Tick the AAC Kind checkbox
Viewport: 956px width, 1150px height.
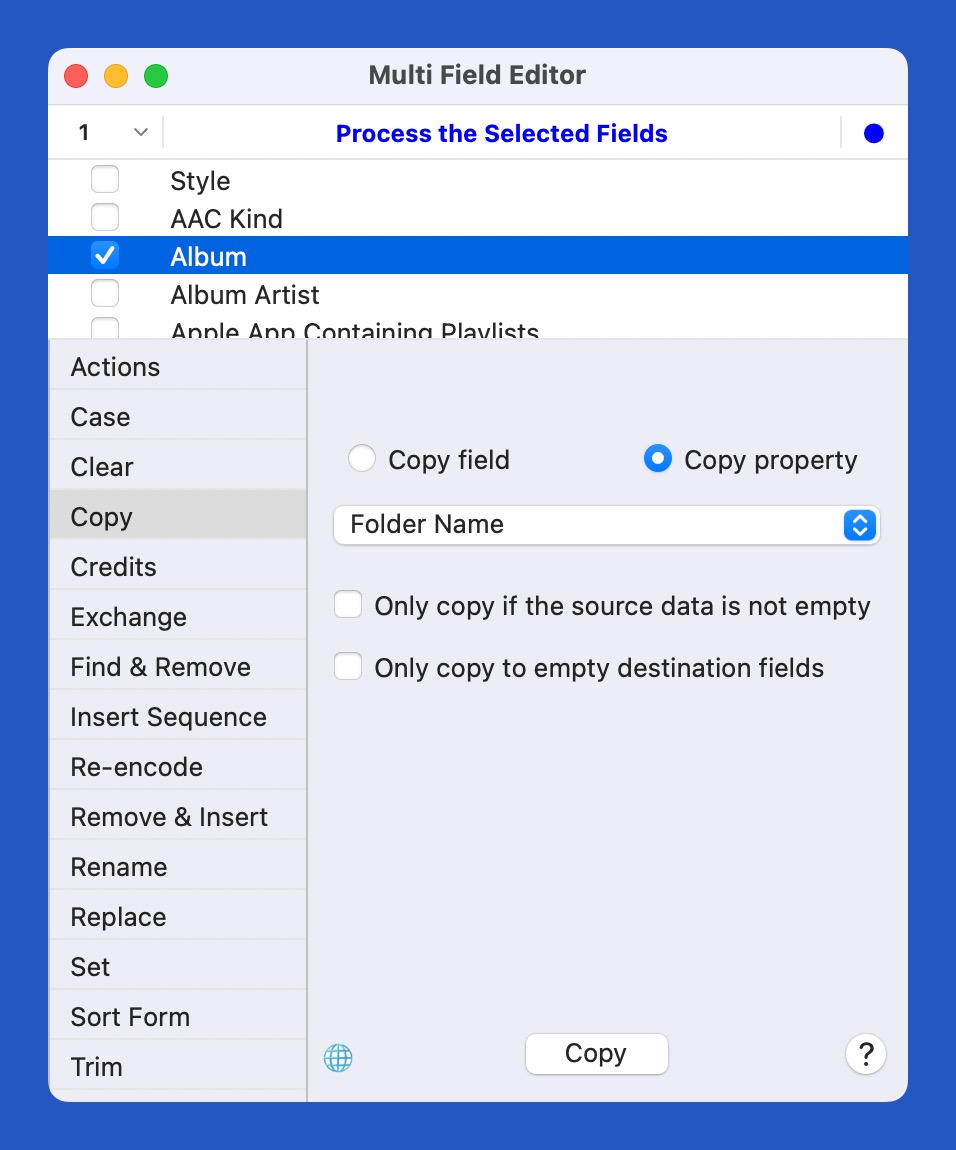[105, 217]
